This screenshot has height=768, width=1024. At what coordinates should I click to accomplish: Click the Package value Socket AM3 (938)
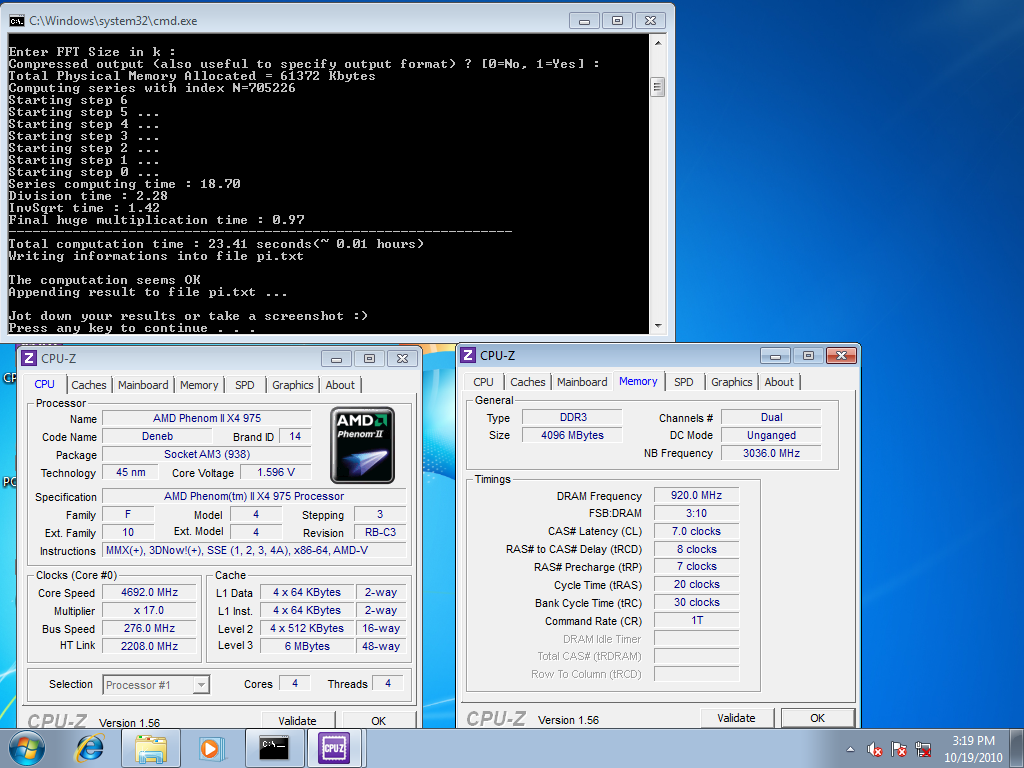click(x=207, y=454)
